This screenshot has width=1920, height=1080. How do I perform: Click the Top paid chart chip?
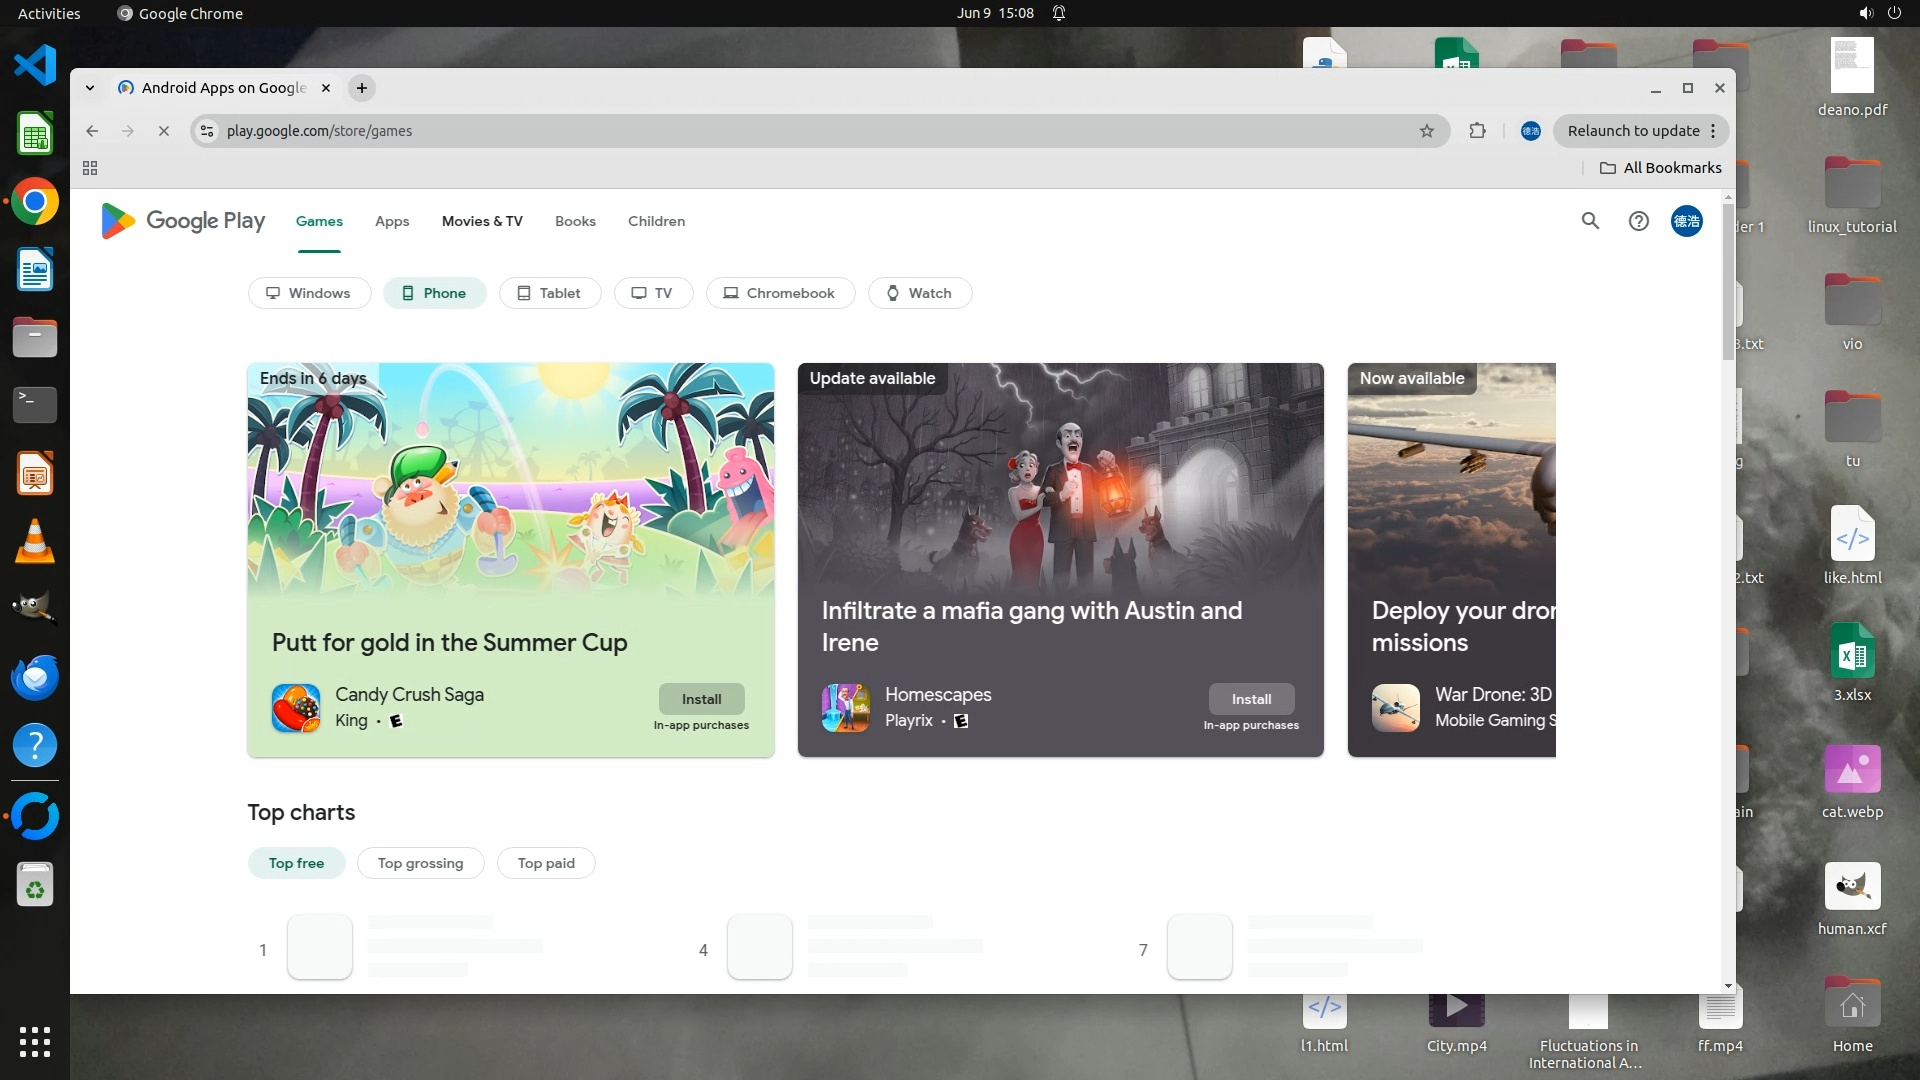click(x=546, y=863)
